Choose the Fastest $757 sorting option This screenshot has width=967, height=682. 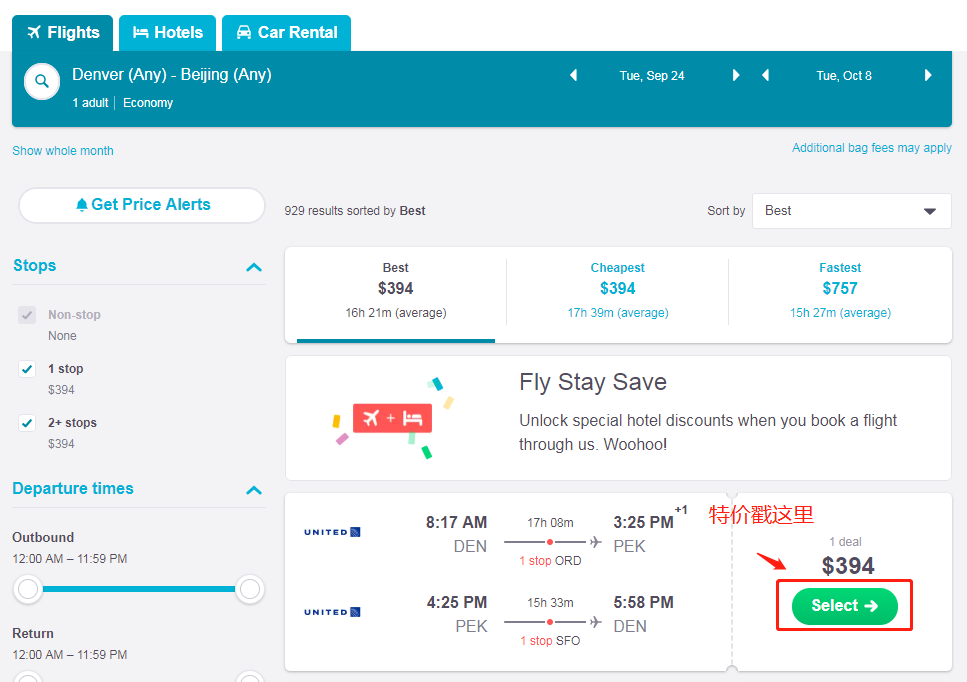pyautogui.click(x=840, y=290)
